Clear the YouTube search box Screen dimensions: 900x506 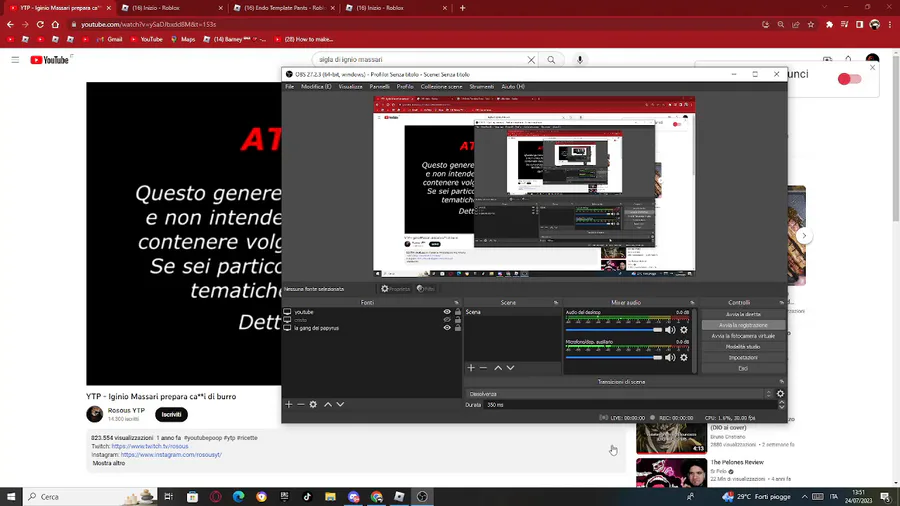click(x=531, y=60)
